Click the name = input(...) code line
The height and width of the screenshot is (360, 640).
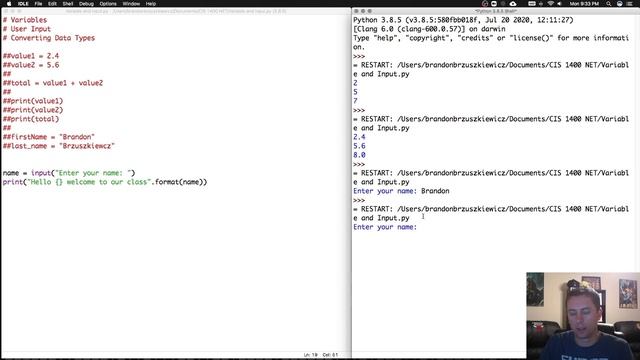coord(69,173)
